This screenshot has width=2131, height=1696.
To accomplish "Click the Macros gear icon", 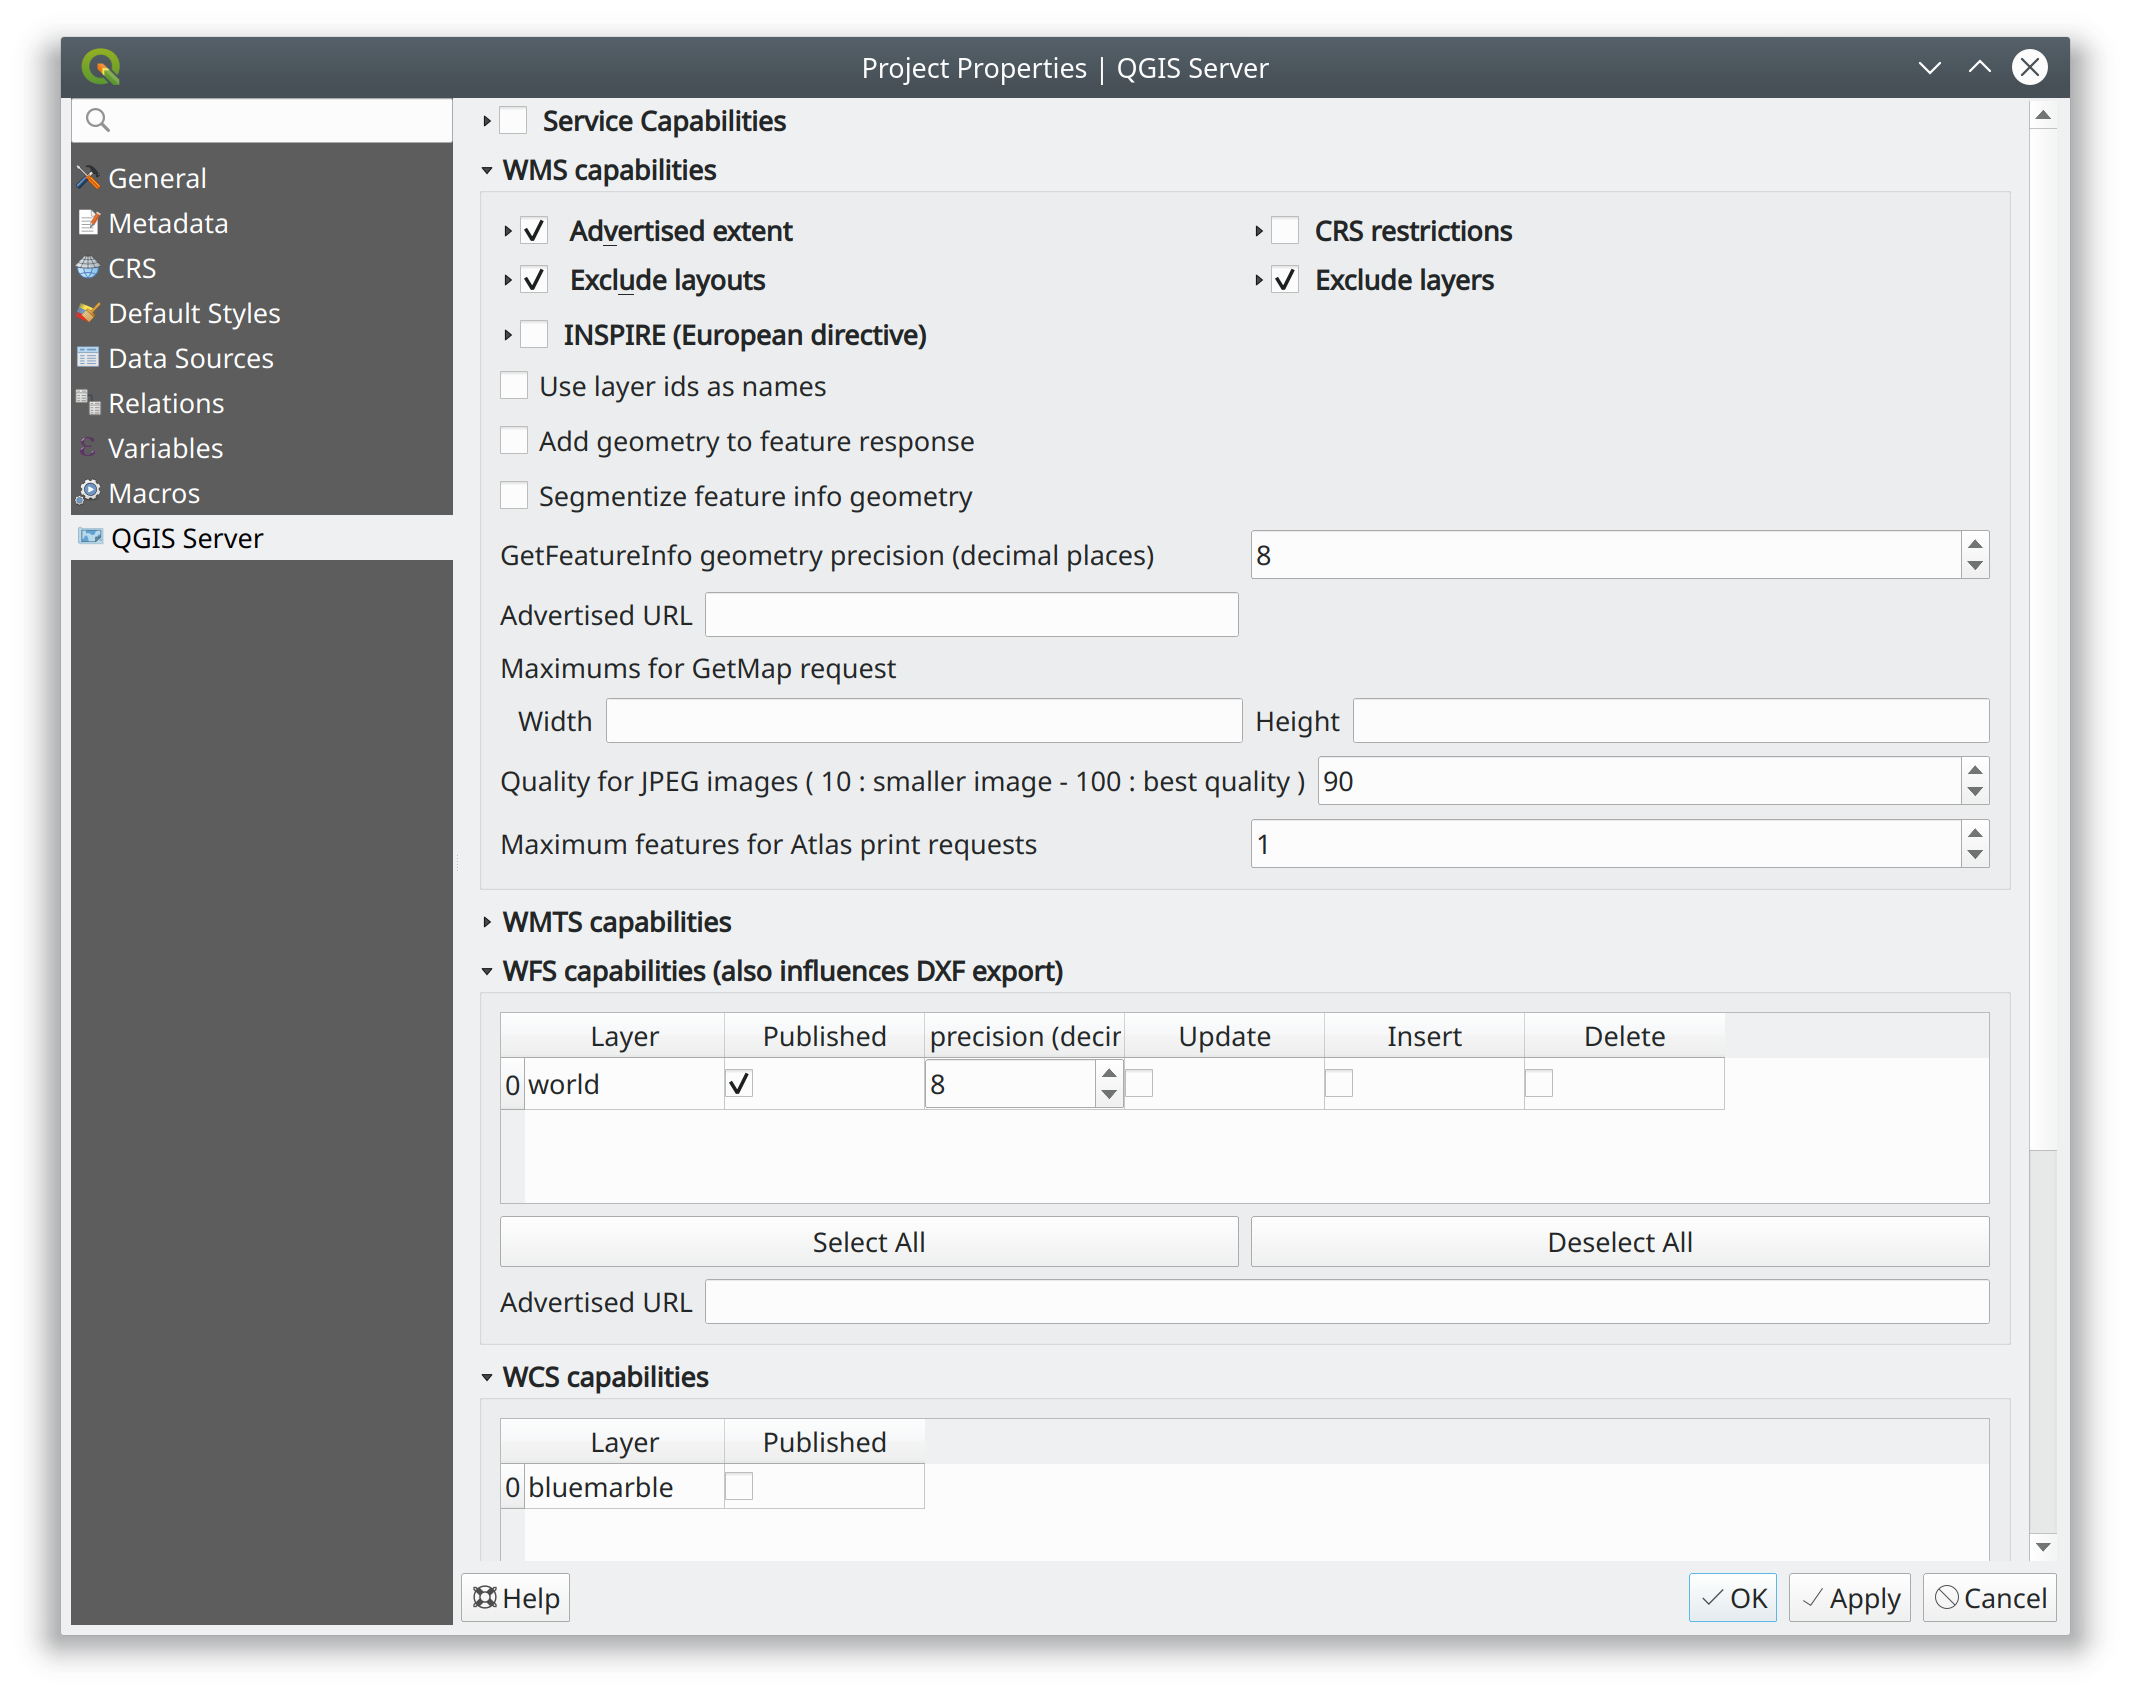I will point(88,492).
